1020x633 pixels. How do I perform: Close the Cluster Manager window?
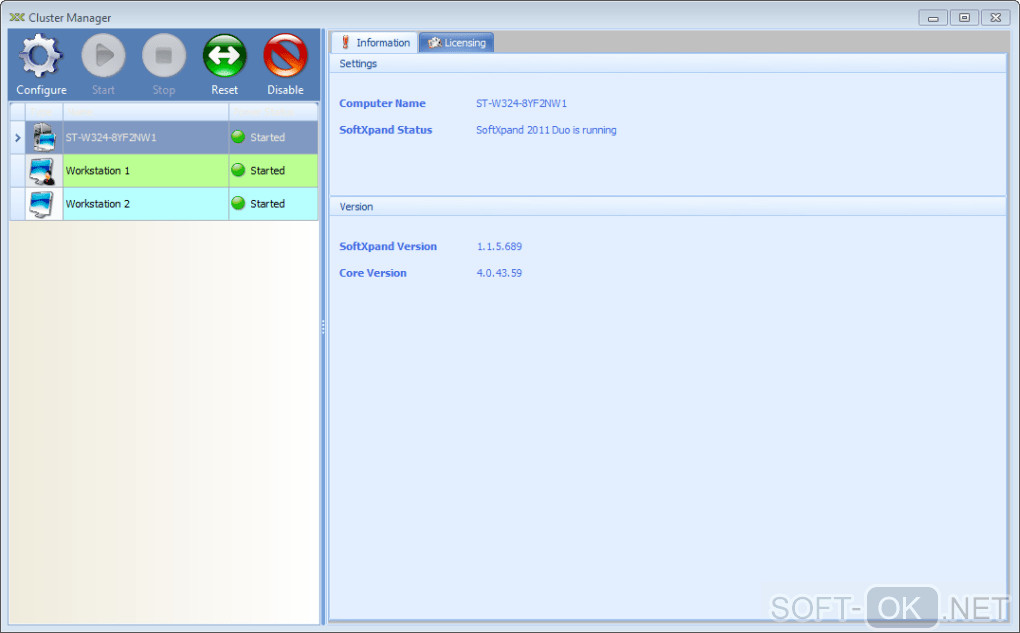coord(995,18)
